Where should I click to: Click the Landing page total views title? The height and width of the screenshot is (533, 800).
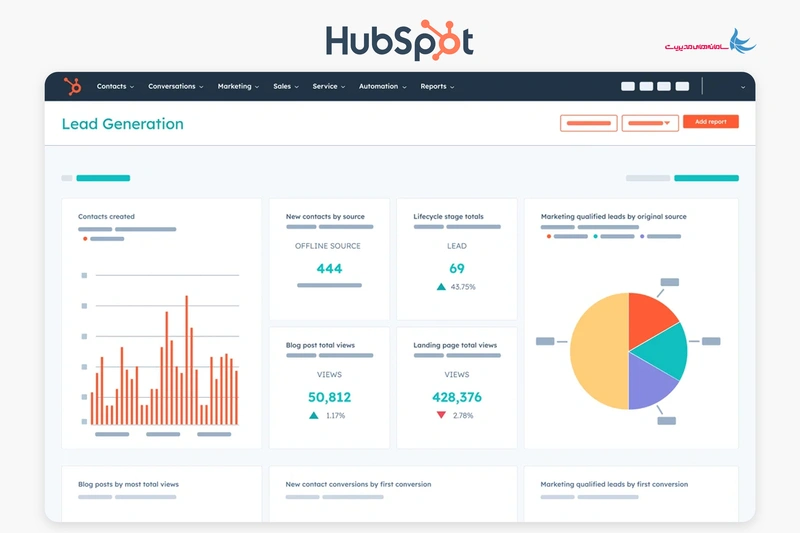point(455,345)
